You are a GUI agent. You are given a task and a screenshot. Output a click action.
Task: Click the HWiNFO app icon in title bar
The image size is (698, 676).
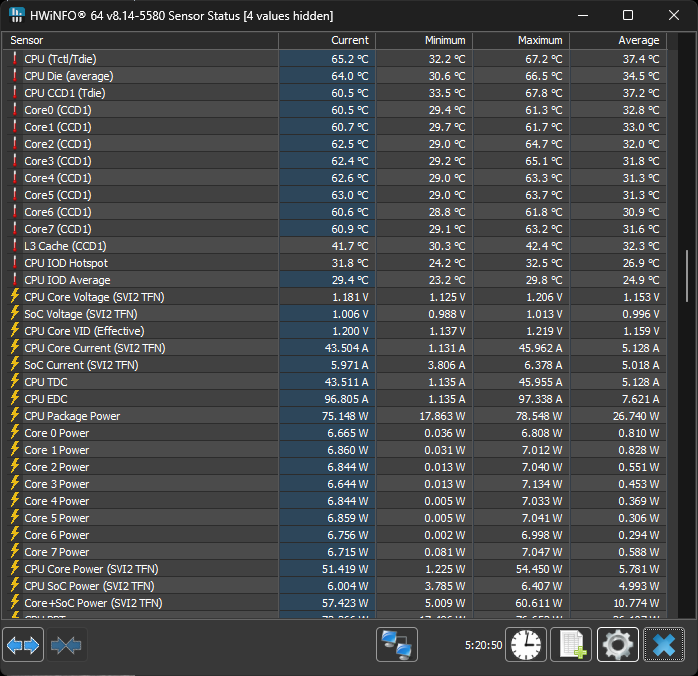tap(16, 15)
